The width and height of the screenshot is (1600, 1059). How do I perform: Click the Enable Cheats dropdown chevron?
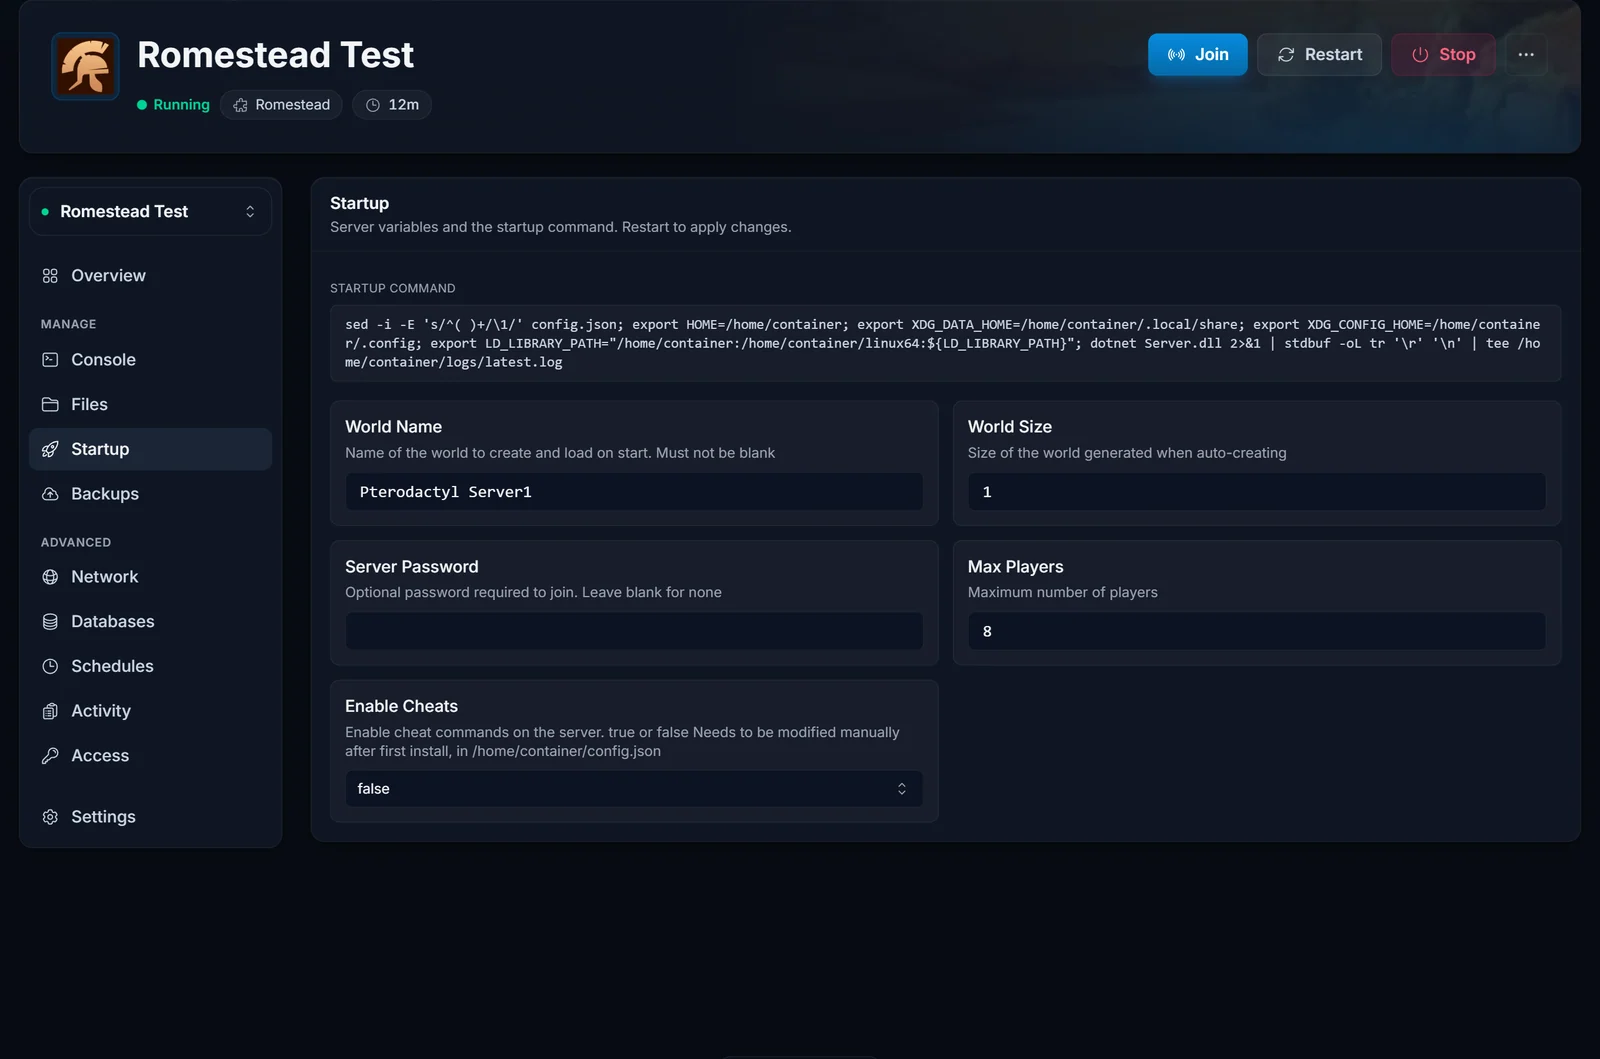902,789
